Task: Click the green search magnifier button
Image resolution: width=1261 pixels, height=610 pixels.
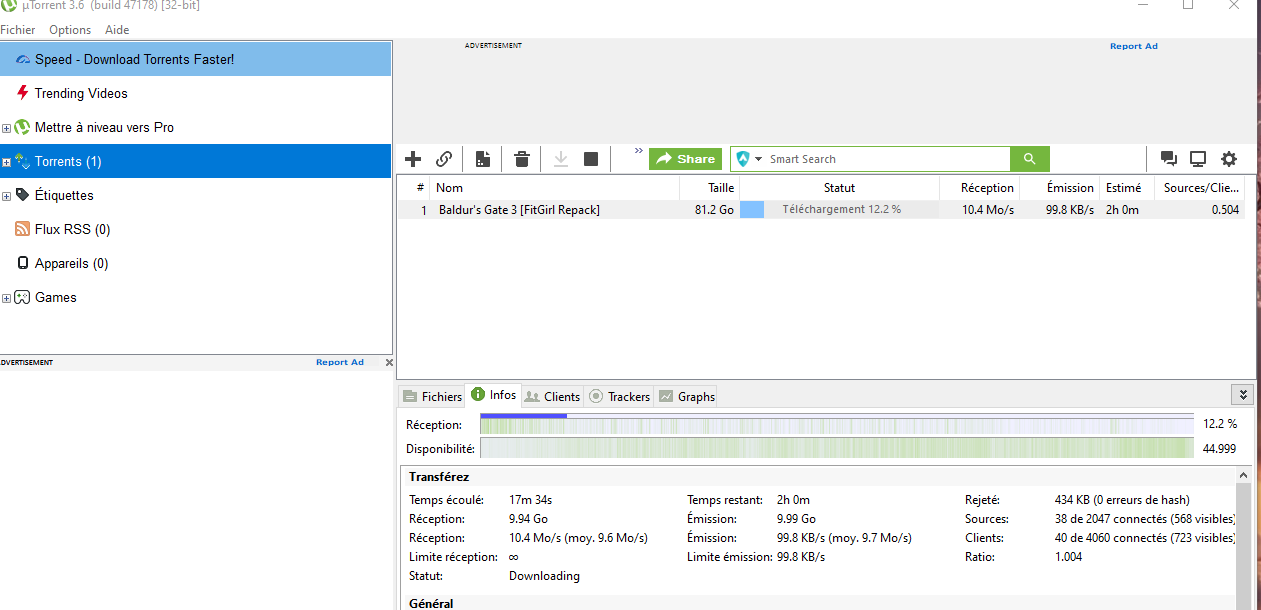Action: 1030,159
